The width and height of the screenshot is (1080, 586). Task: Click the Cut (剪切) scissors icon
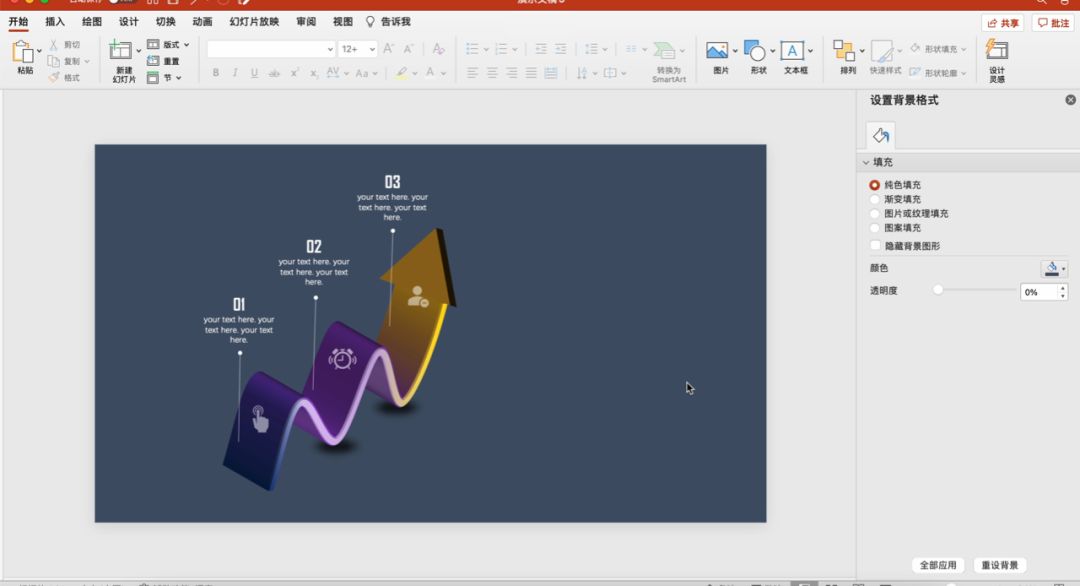(x=54, y=45)
